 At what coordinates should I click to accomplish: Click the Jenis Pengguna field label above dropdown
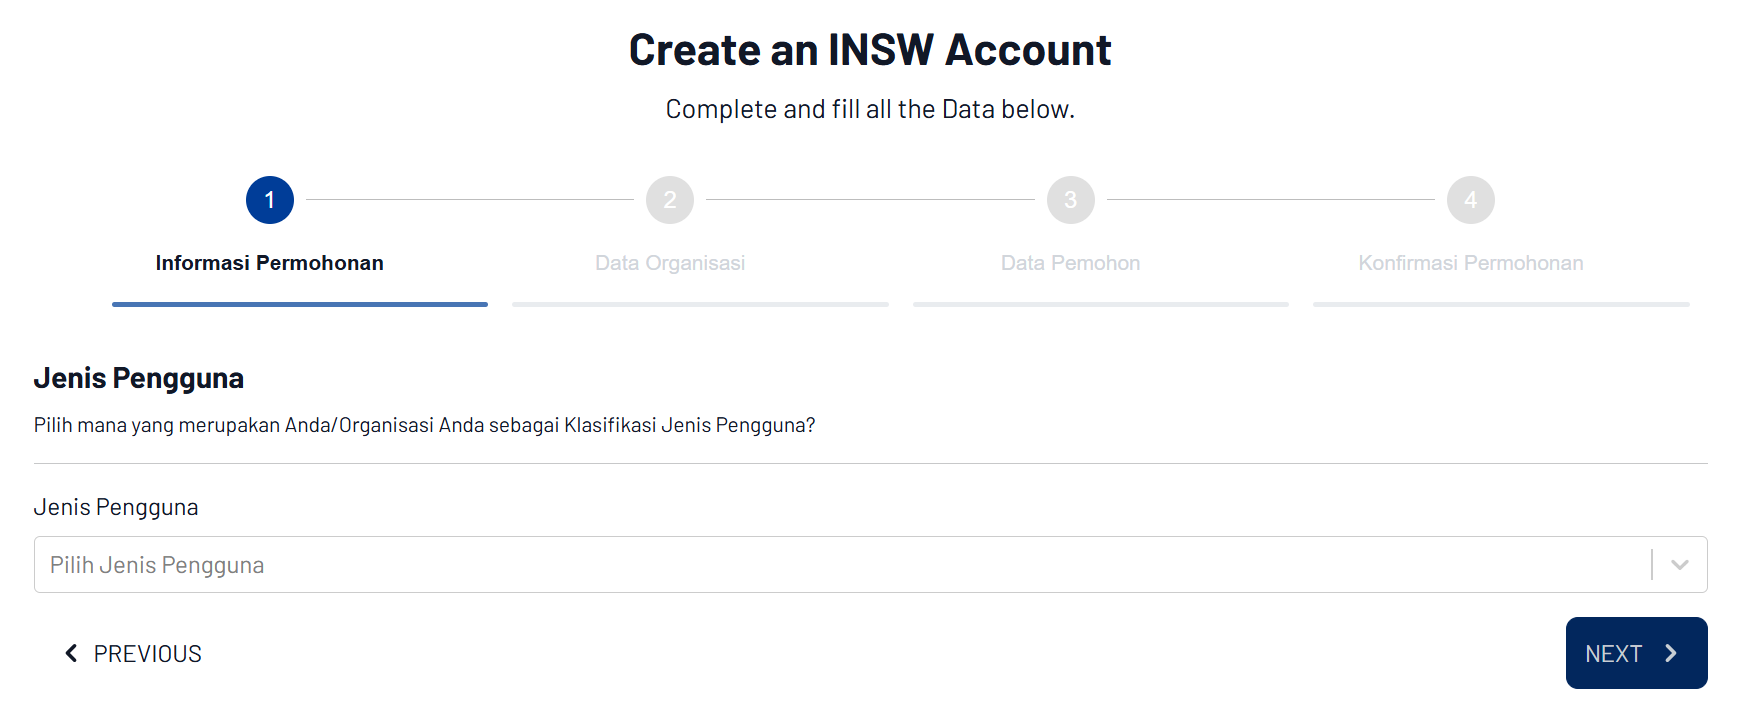(x=116, y=507)
